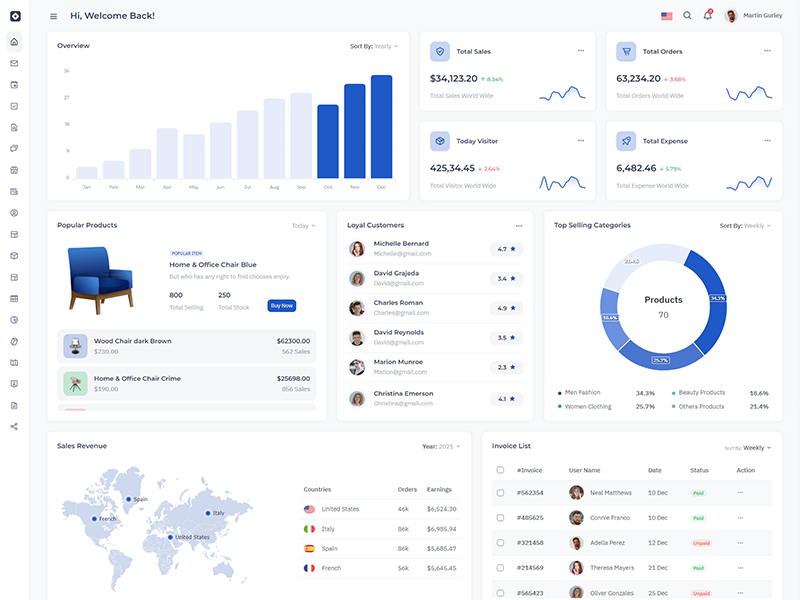Toggle the select-all checkbox in Invoice List header
This screenshot has width=800, height=600.
[x=501, y=470]
